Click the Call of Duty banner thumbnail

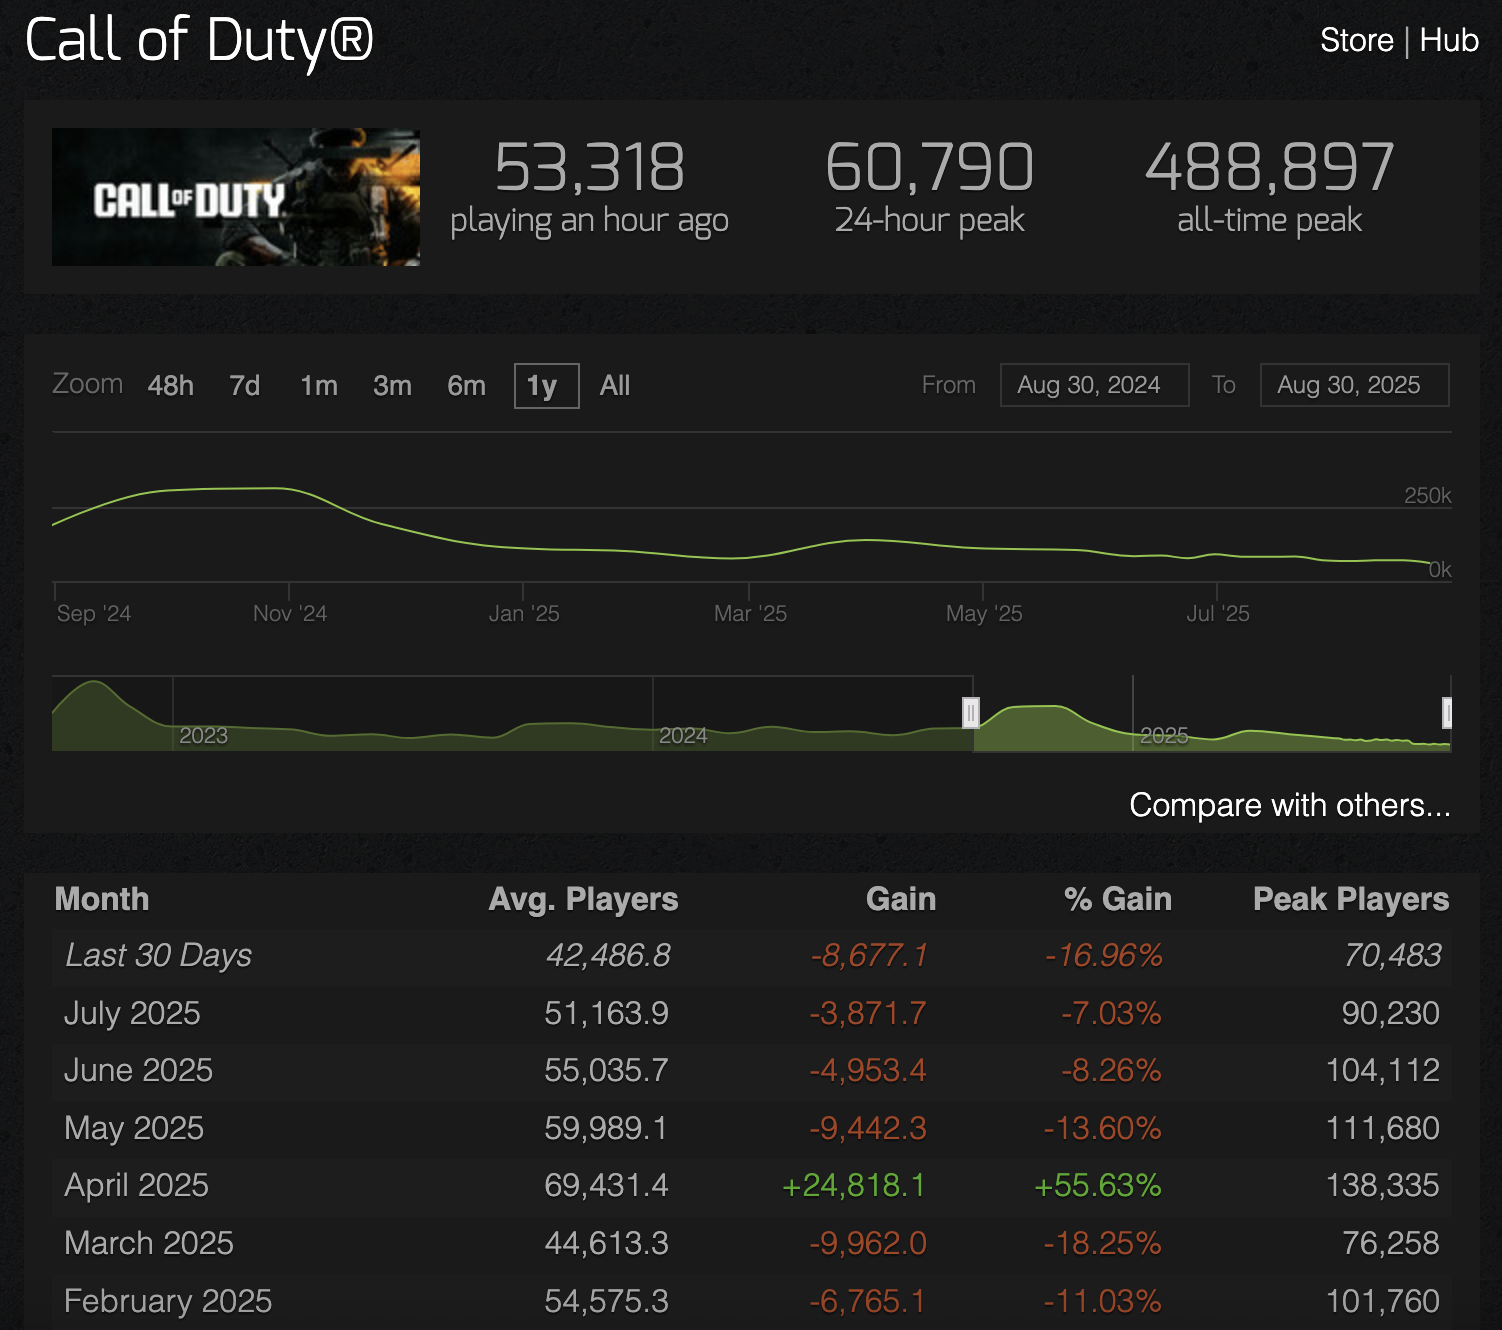[x=236, y=197]
